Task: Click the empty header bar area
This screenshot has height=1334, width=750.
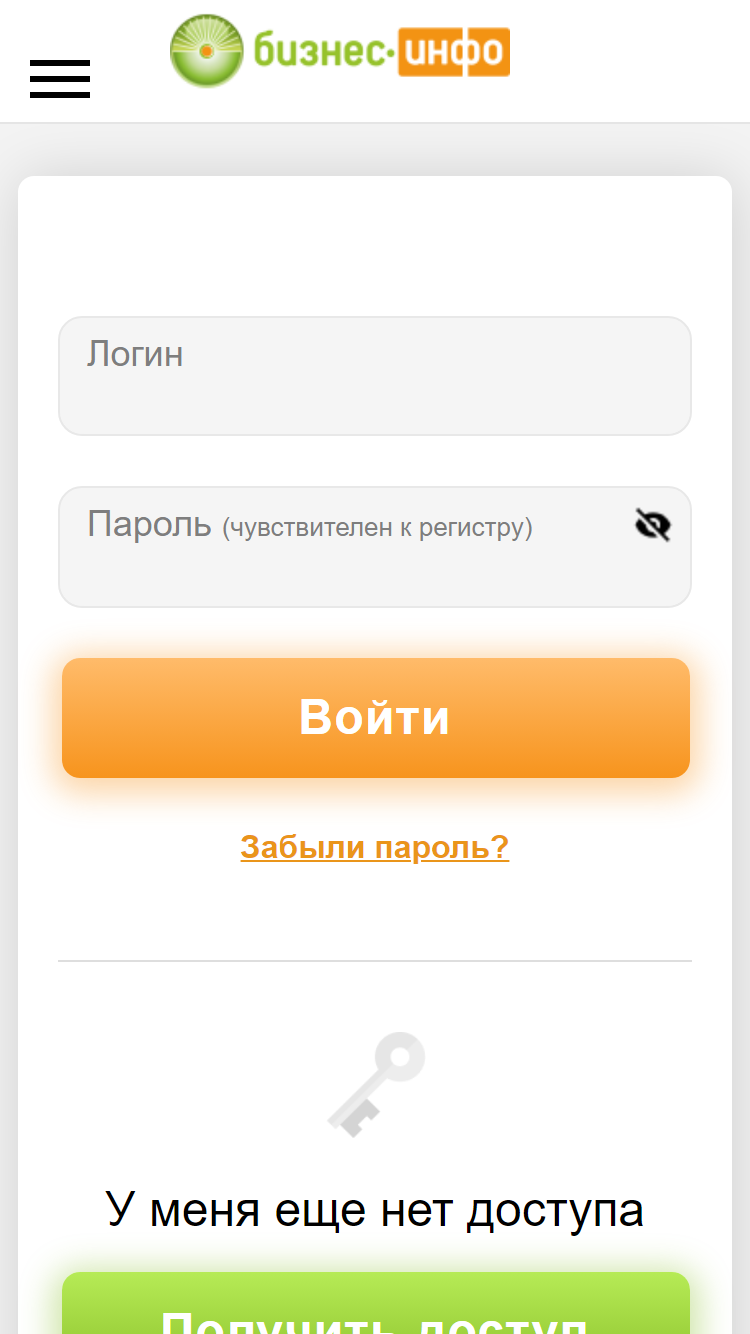Action: tap(630, 60)
